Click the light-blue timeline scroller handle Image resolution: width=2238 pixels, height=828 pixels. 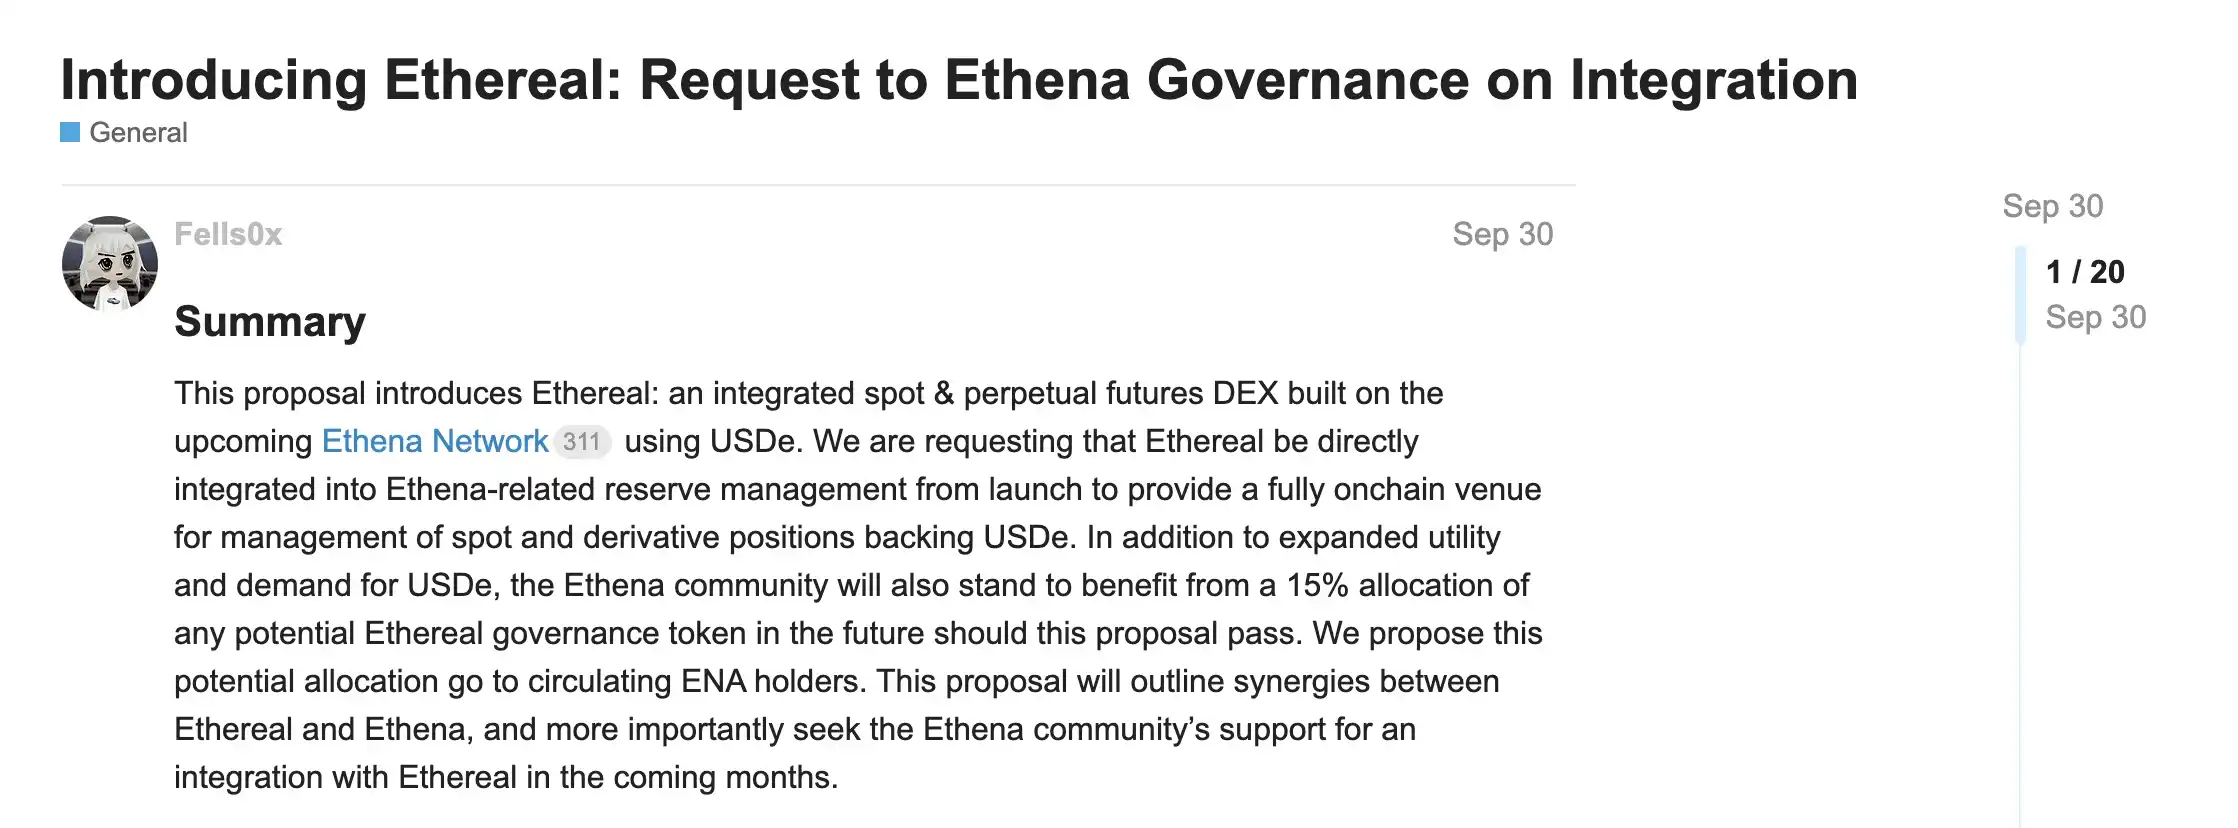click(2021, 295)
